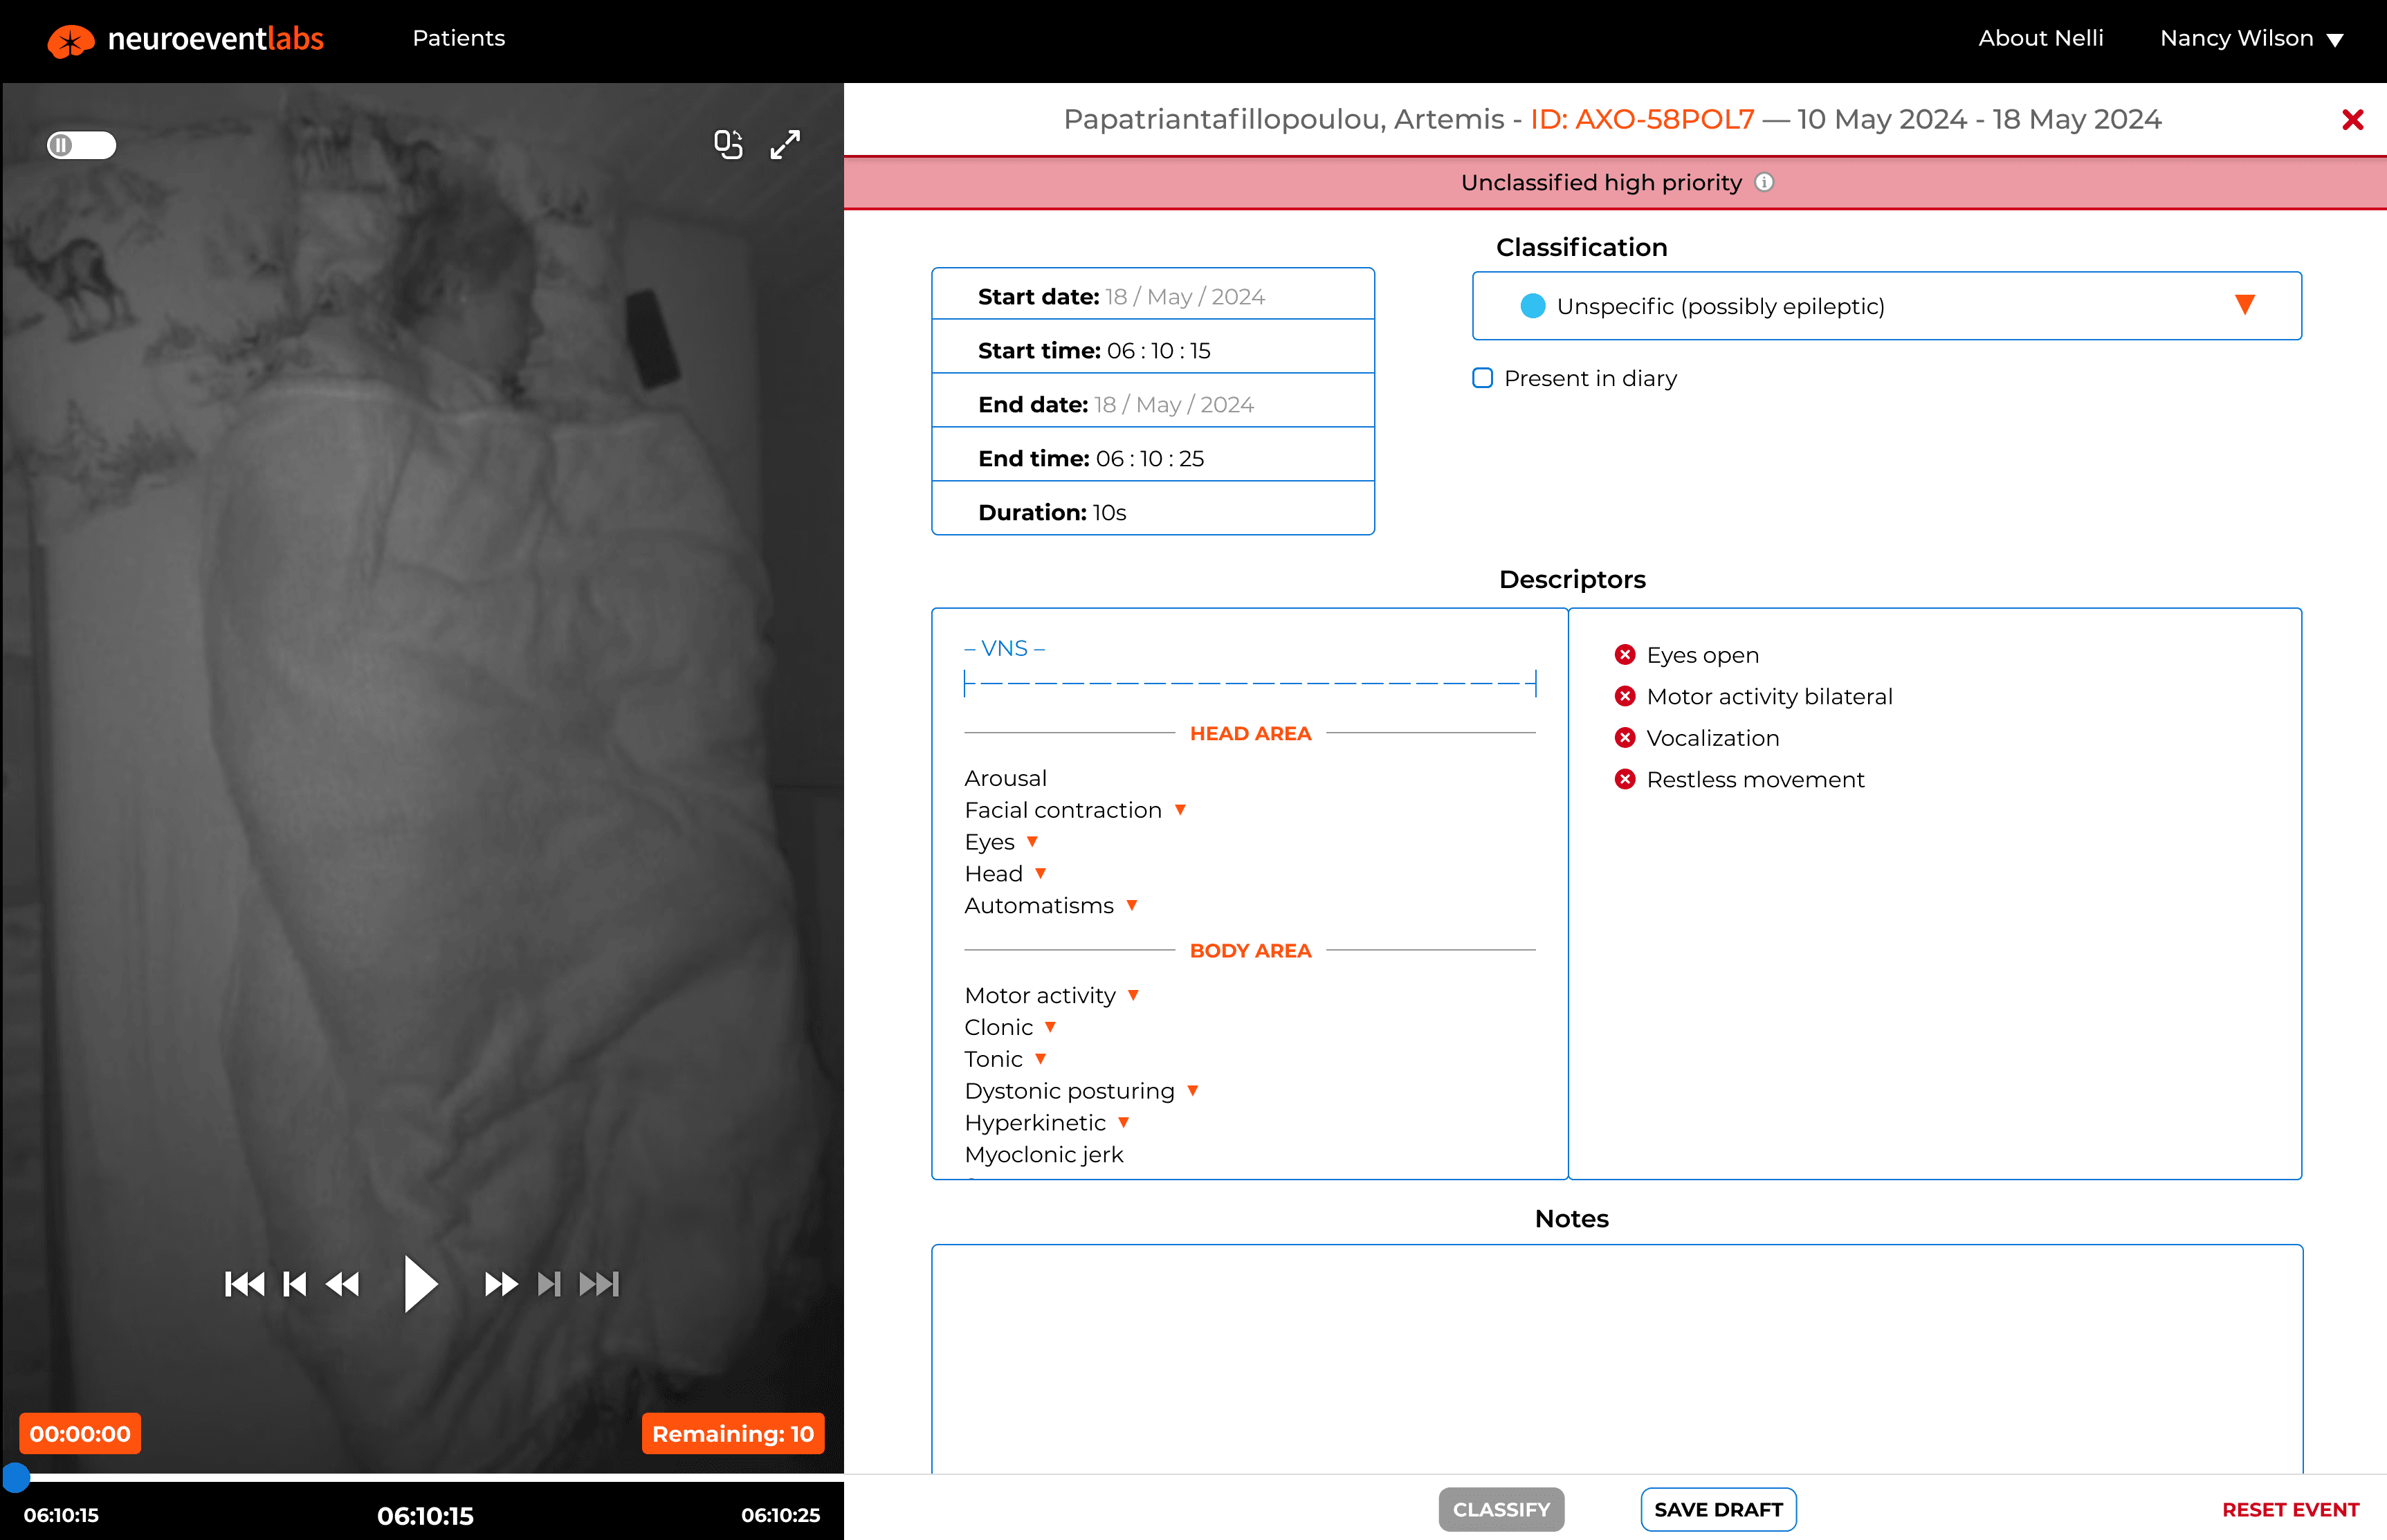Open the About Nelli page
The width and height of the screenshot is (2387, 1540).
2040,38
